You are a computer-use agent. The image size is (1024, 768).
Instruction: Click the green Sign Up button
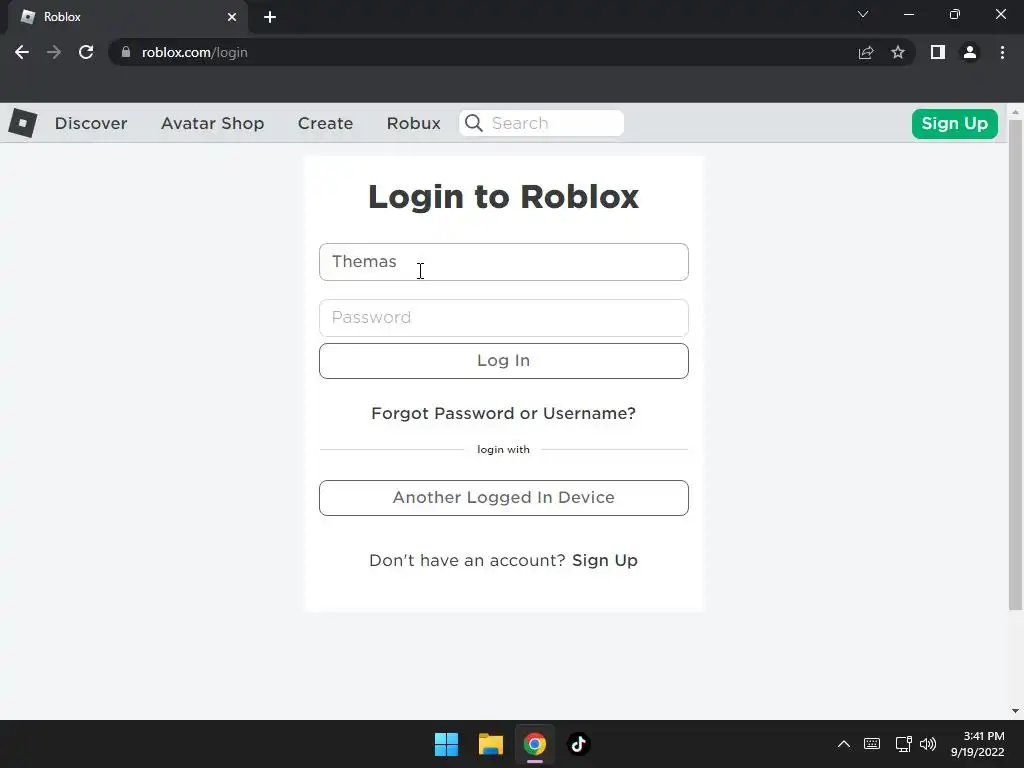[x=954, y=123]
